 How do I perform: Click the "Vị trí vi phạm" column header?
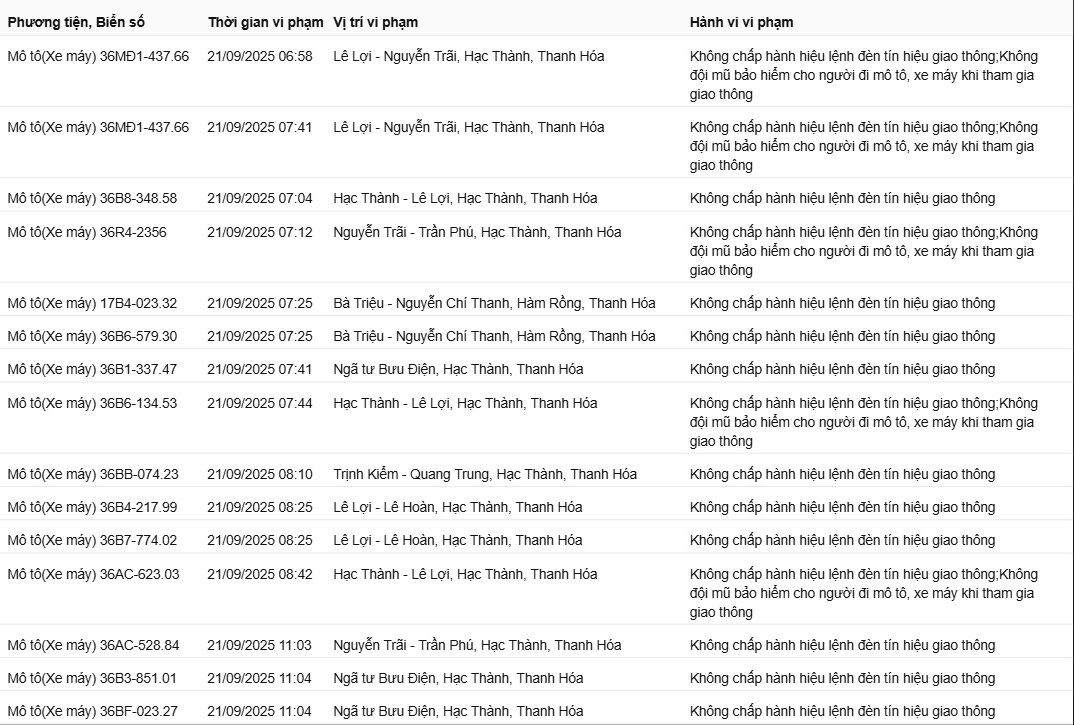[x=376, y=22]
